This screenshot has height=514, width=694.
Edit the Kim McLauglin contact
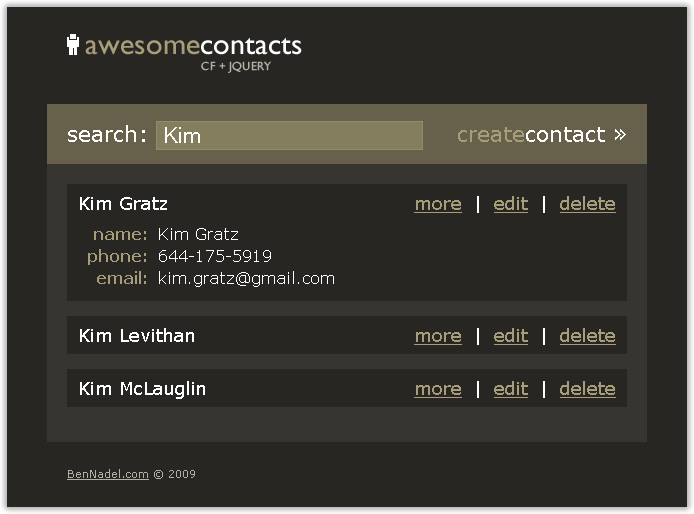510,389
